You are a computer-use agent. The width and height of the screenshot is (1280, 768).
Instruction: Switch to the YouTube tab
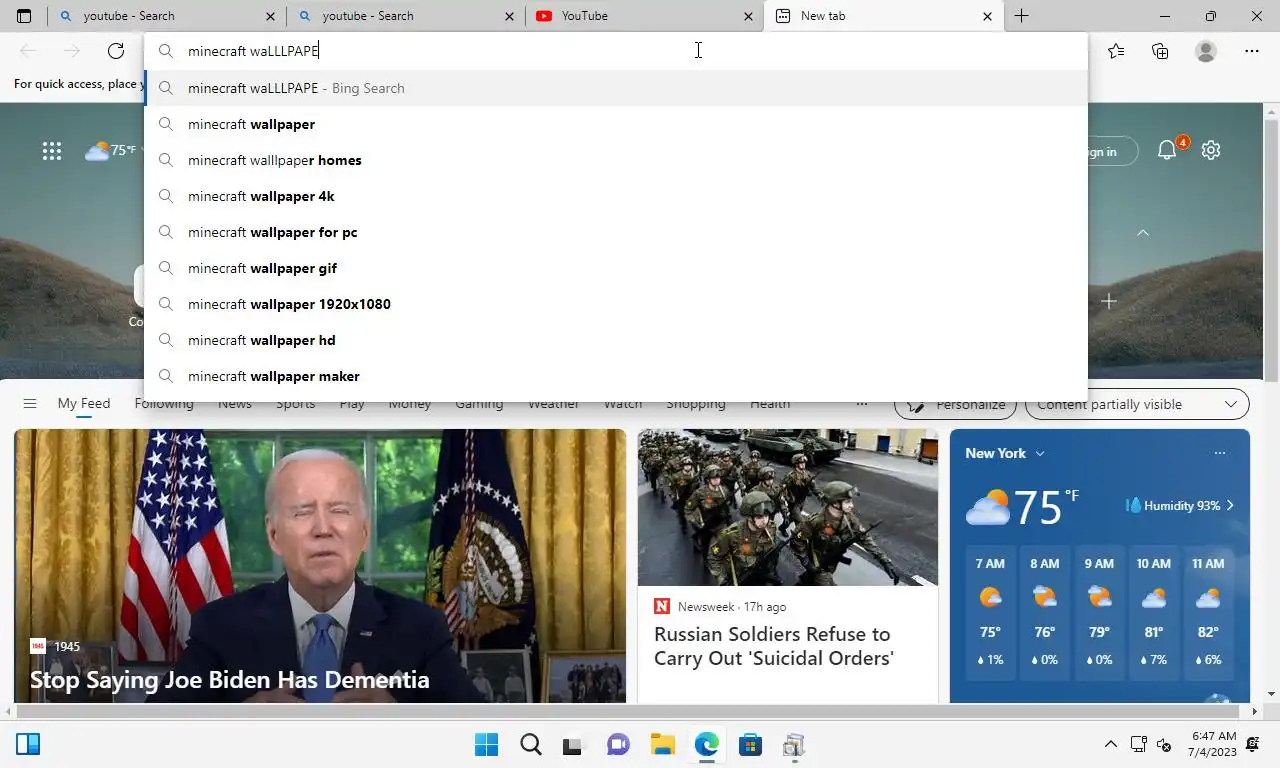[x=644, y=16]
